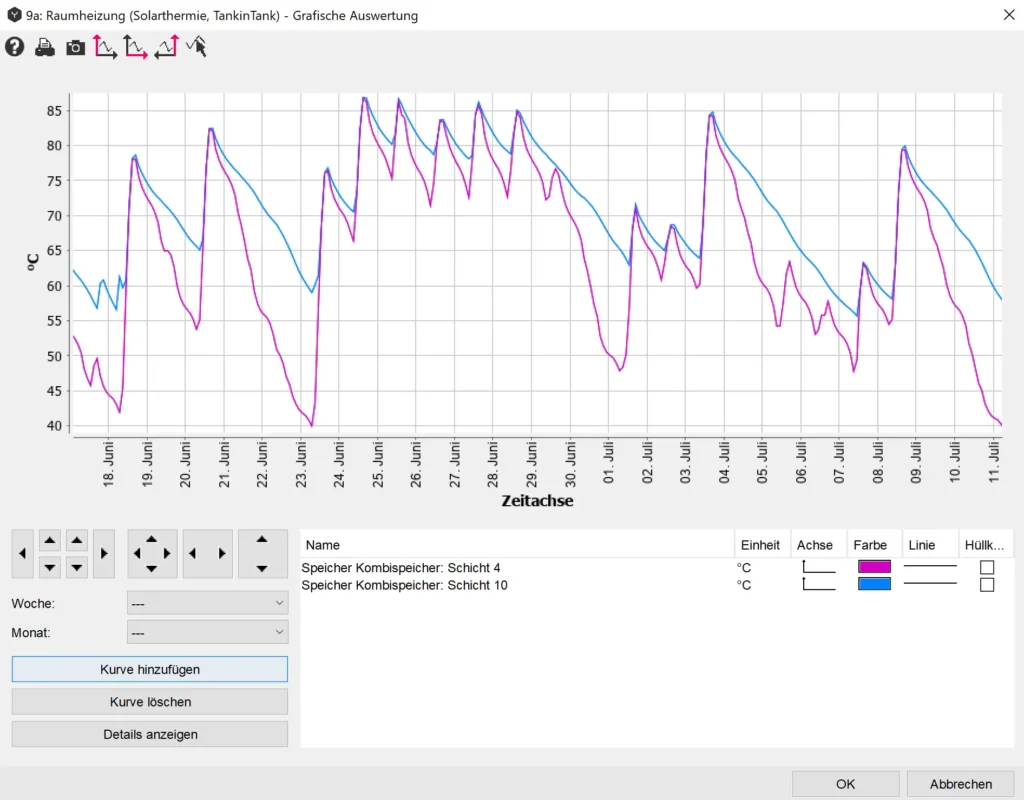Click the '25. Juni' date label
Image resolution: width=1024 pixels, height=800 pixels.
(377, 464)
